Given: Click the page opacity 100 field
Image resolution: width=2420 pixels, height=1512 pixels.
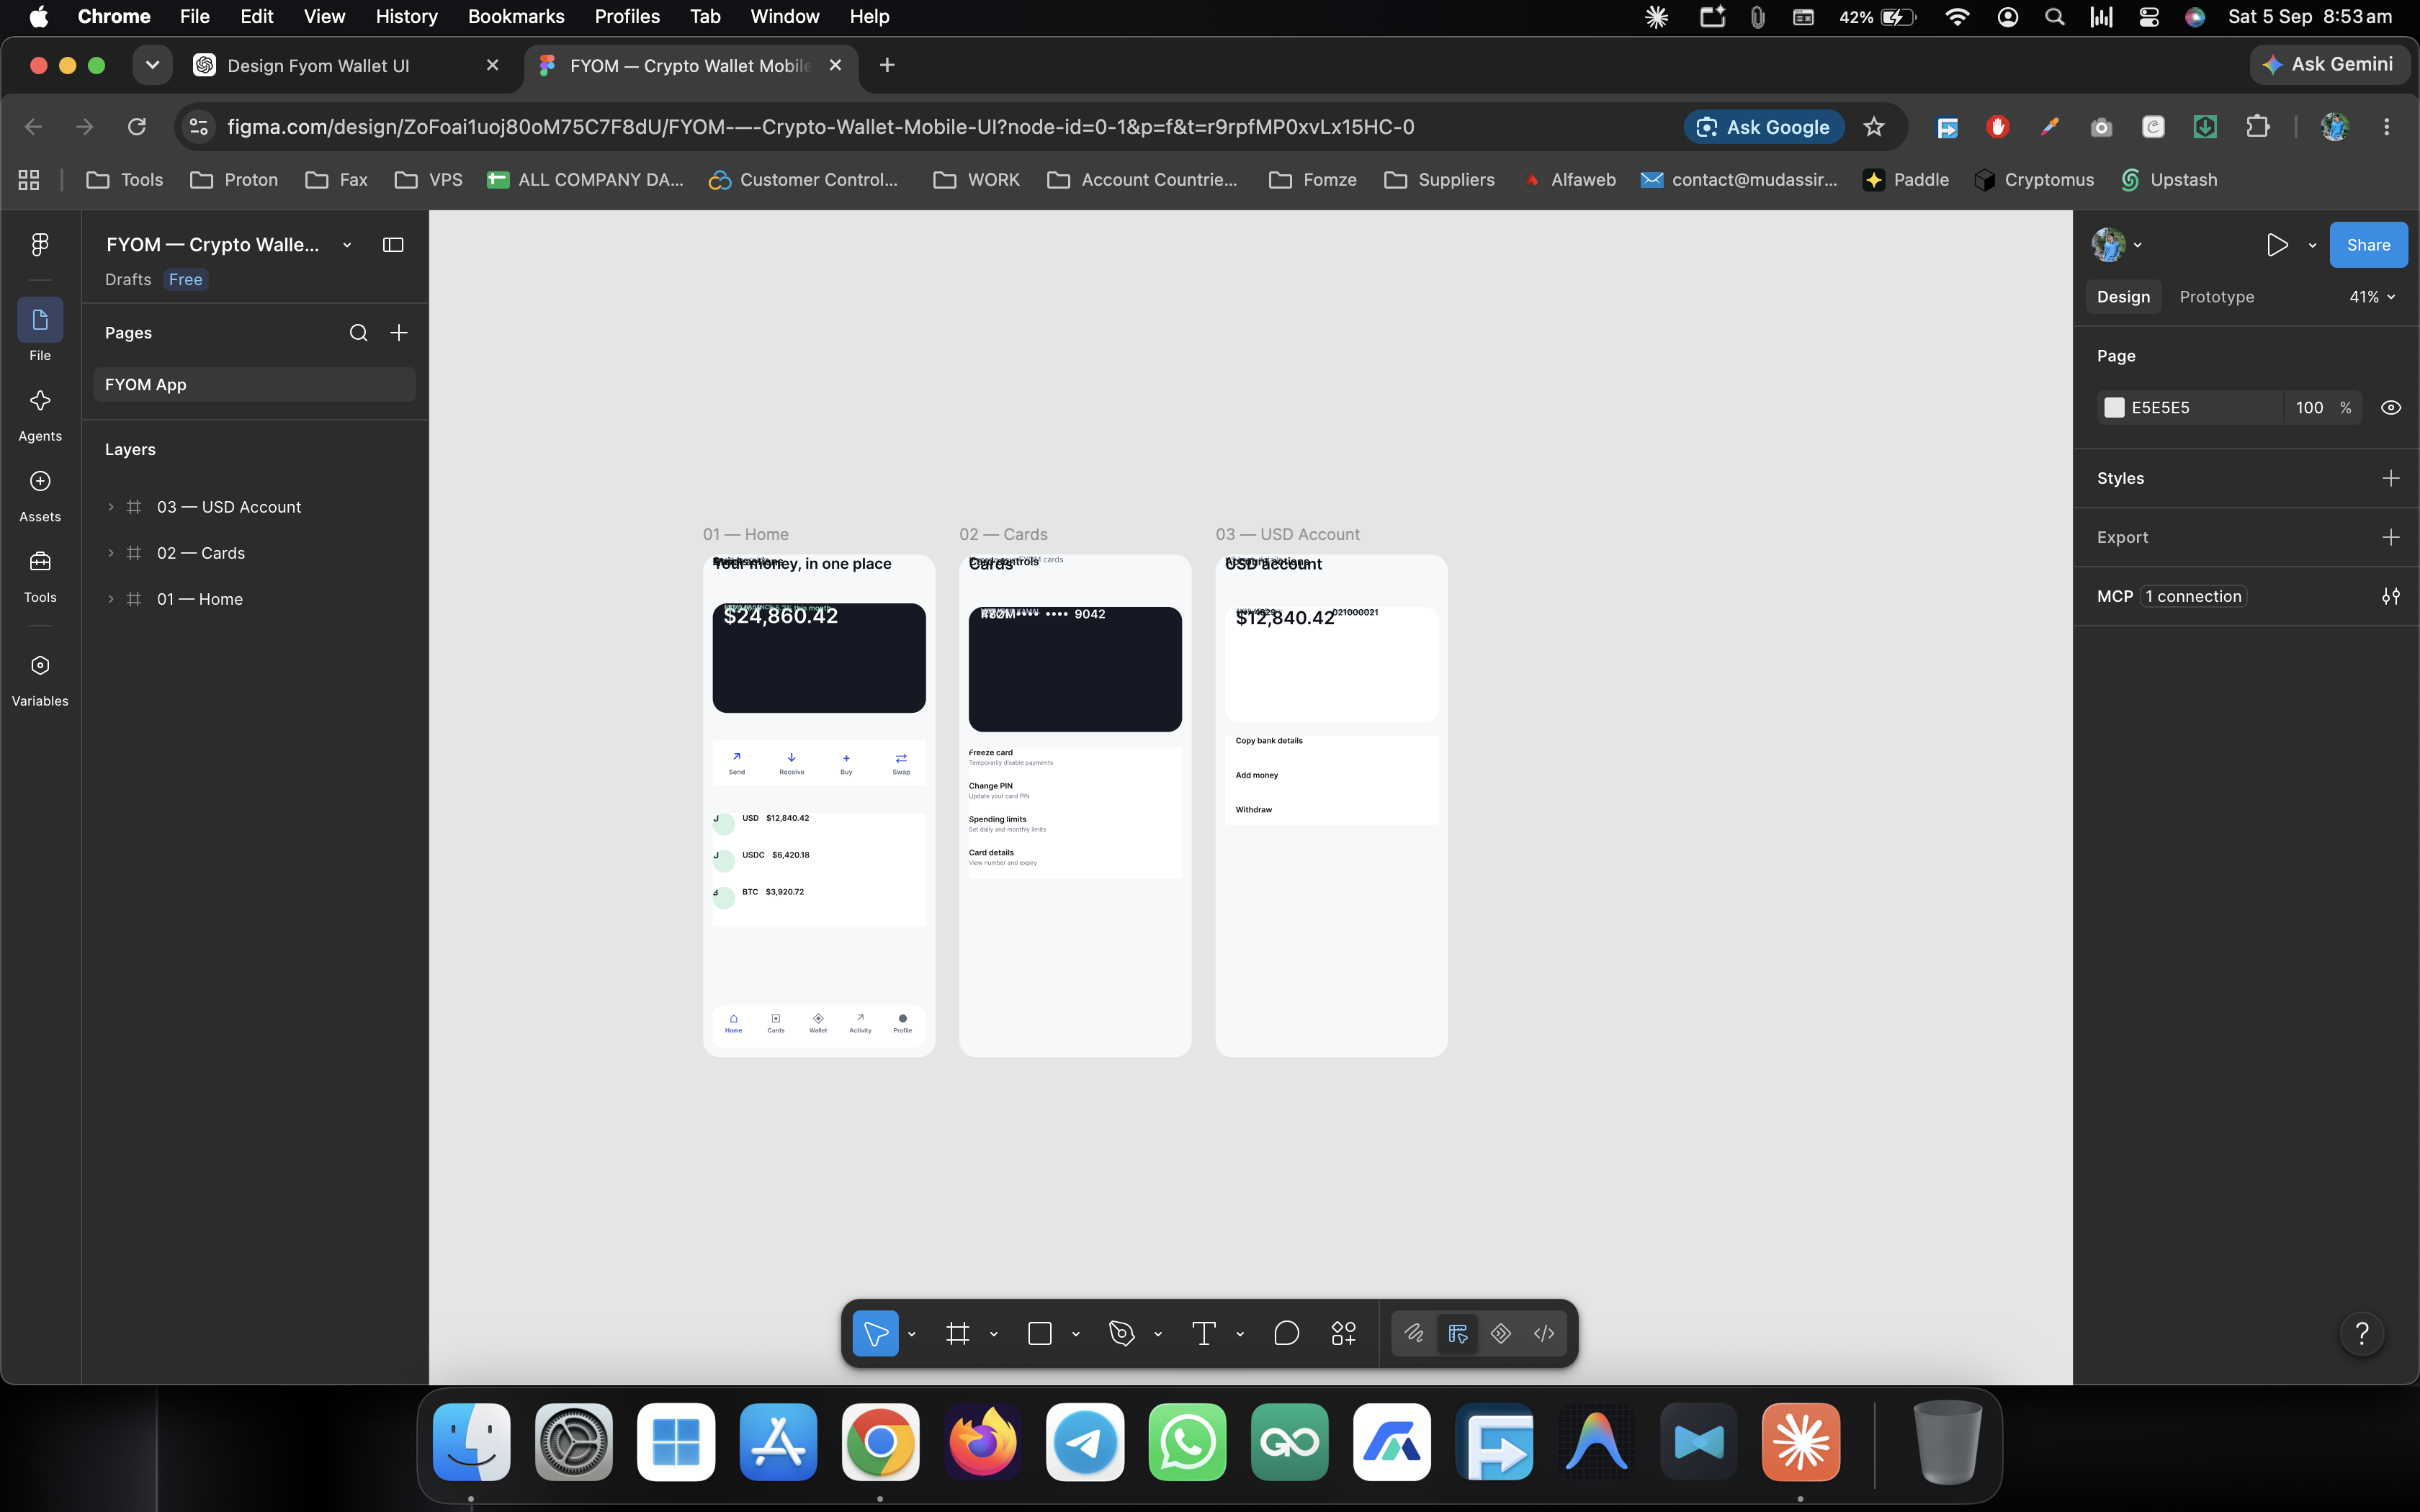Looking at the screenshot, I should point(2309,408).
